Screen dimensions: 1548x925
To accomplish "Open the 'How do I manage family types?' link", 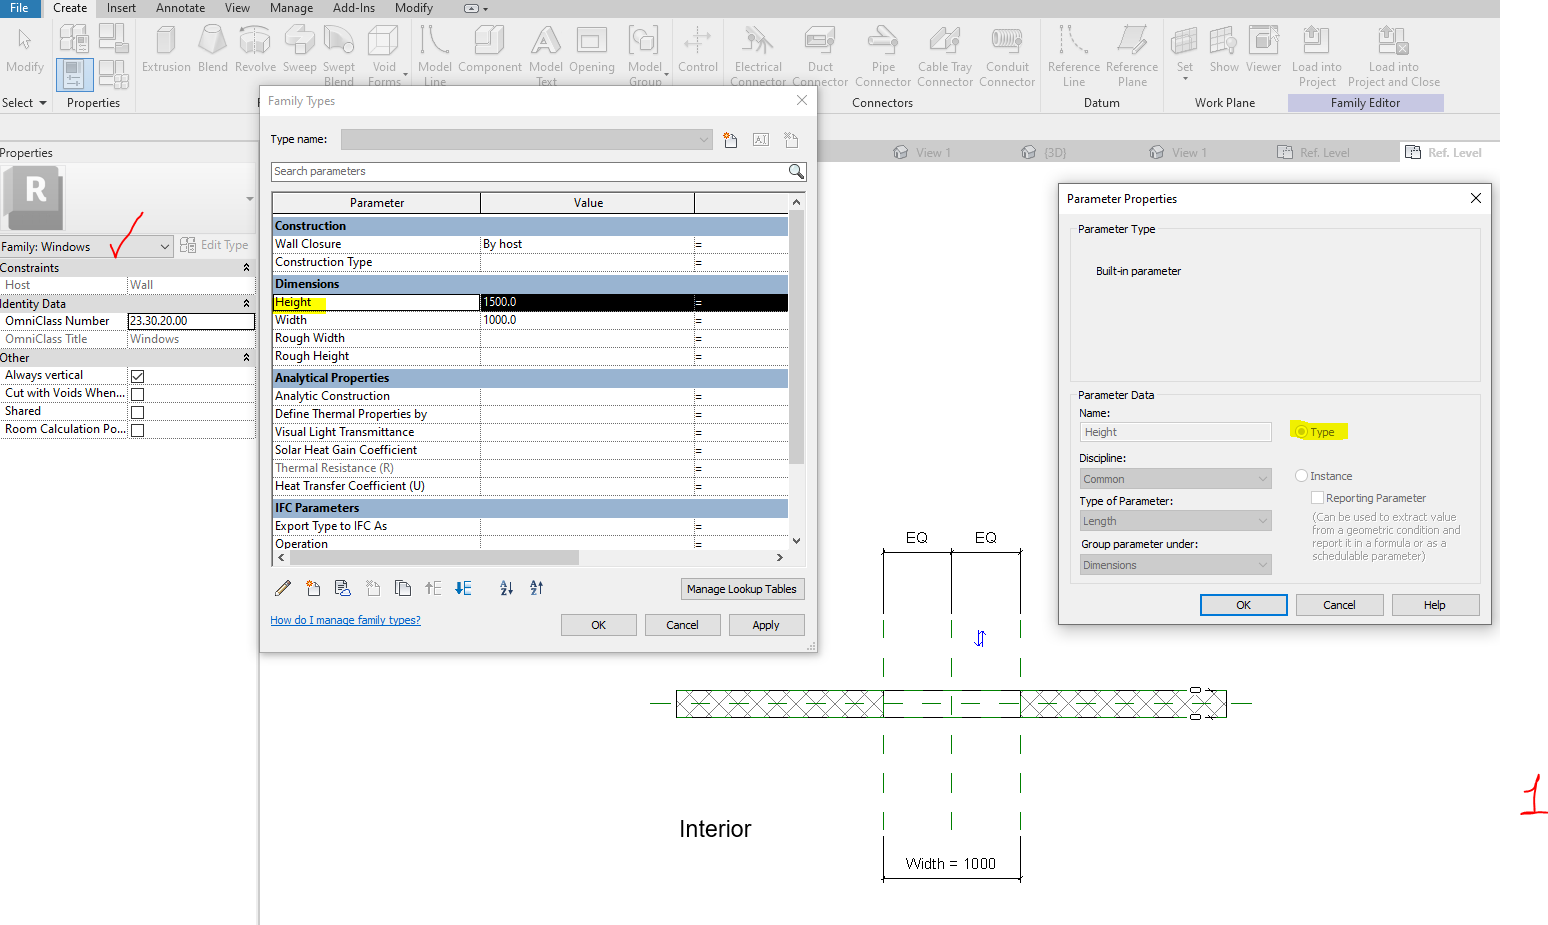I will 345,620.
